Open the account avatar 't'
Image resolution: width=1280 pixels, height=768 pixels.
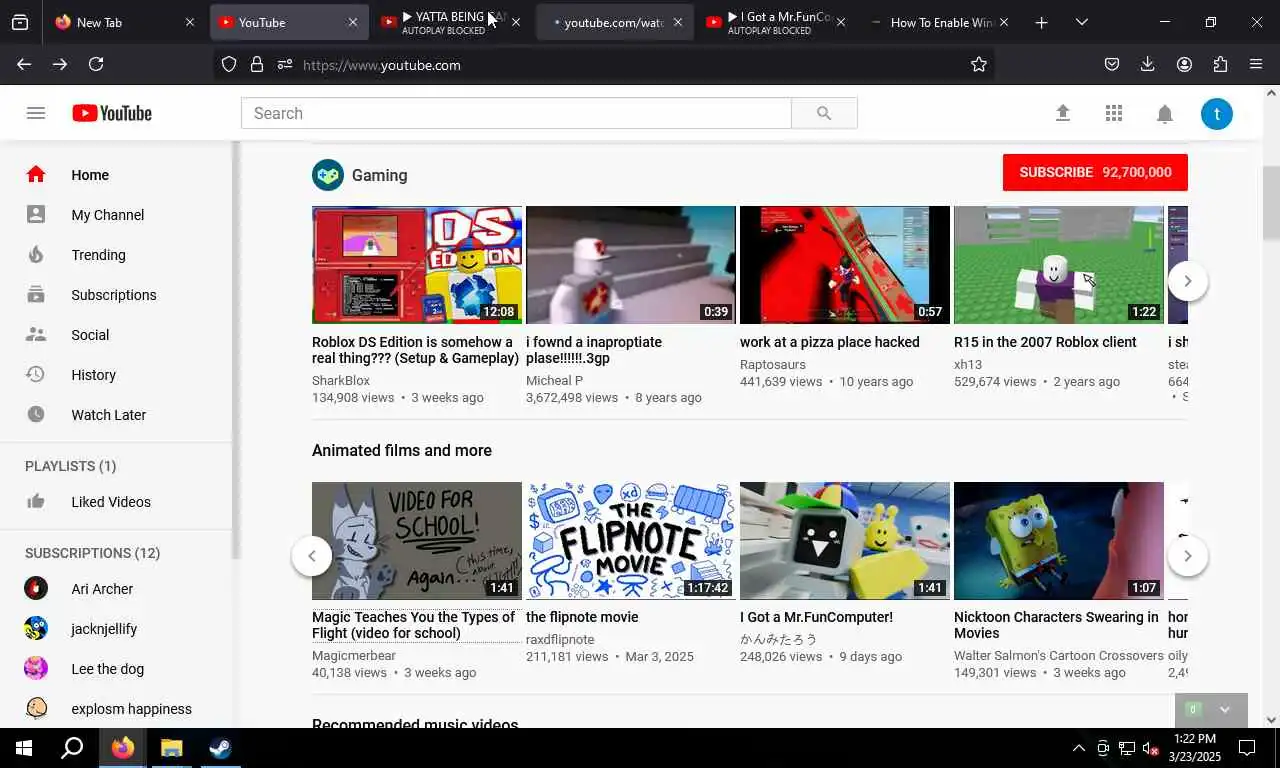click(1217, 113)
